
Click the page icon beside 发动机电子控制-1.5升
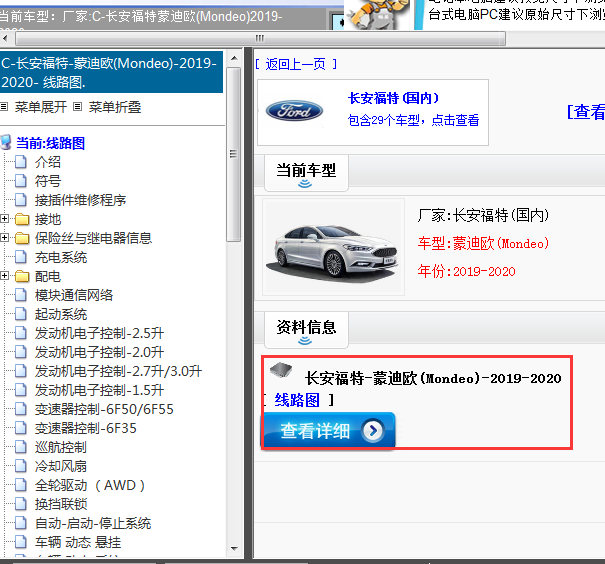tap(21, 390)
